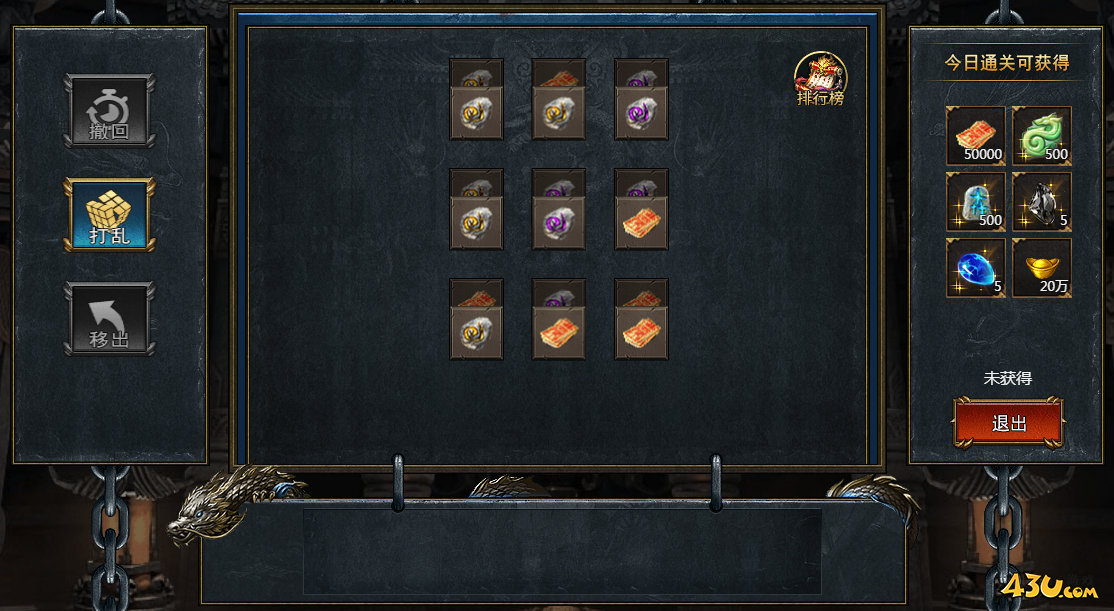
Task: Click the middle-left gold spiral tile
Action: coord(476,222)
